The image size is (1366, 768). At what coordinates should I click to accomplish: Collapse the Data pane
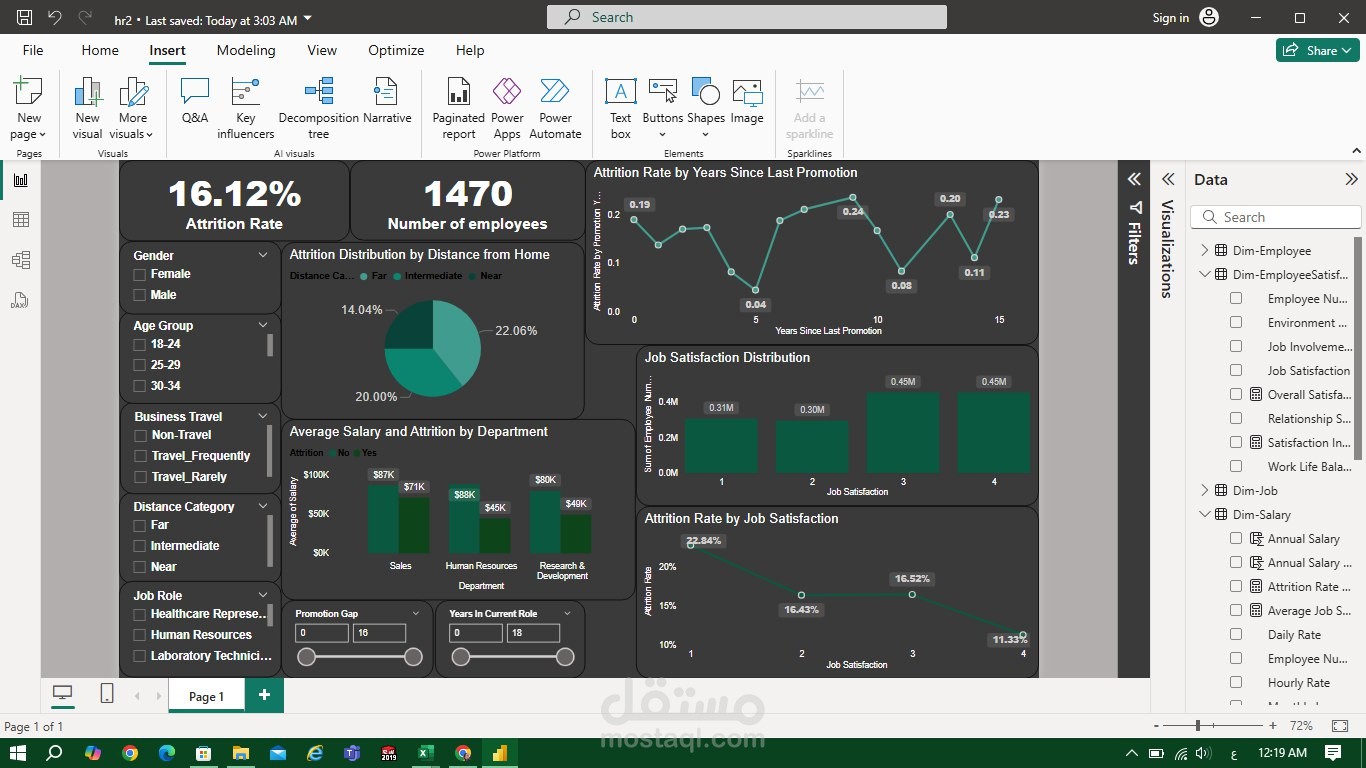[x=1351, y=179]
